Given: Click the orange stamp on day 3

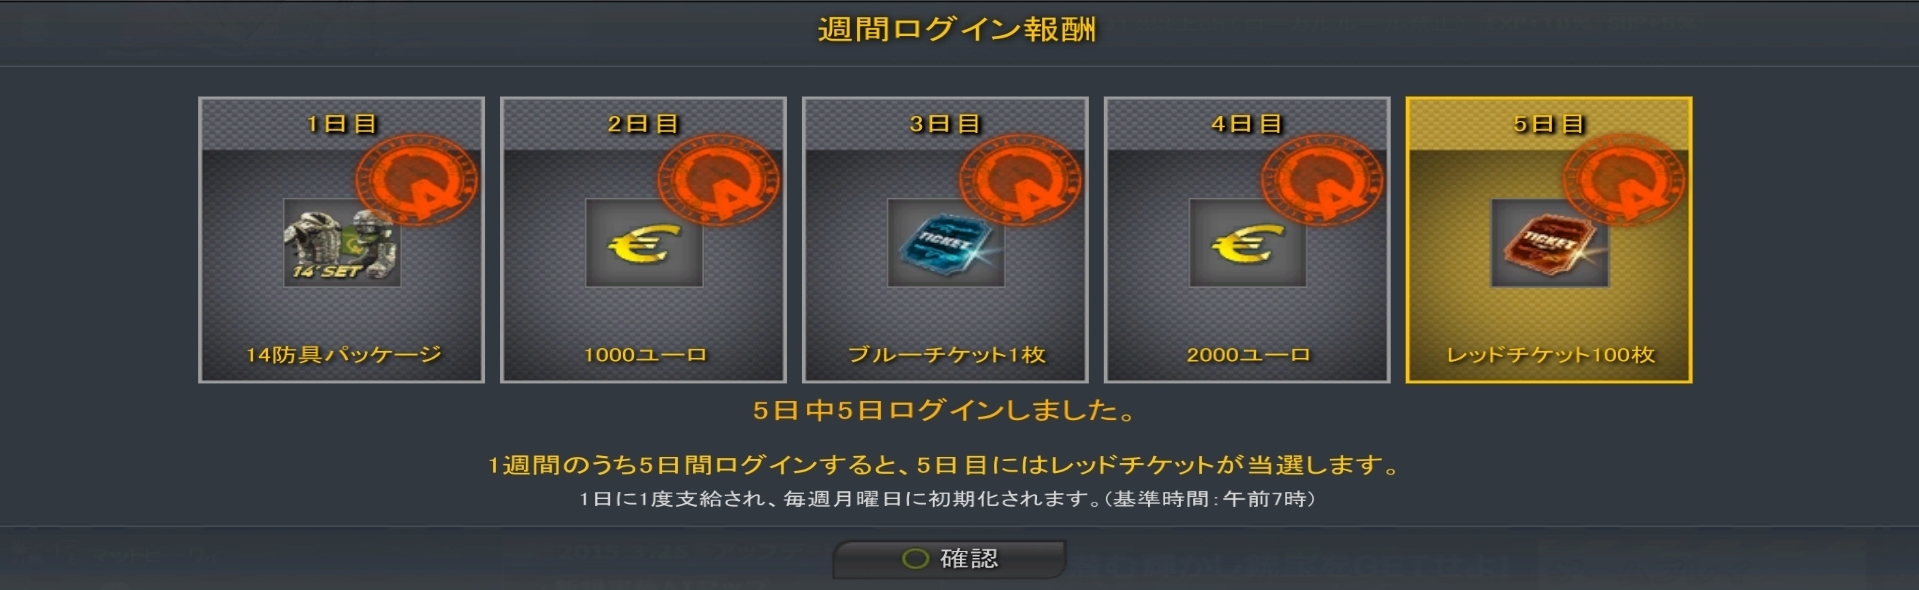Looking at the screenshot, I should (x=1021, y=181).
